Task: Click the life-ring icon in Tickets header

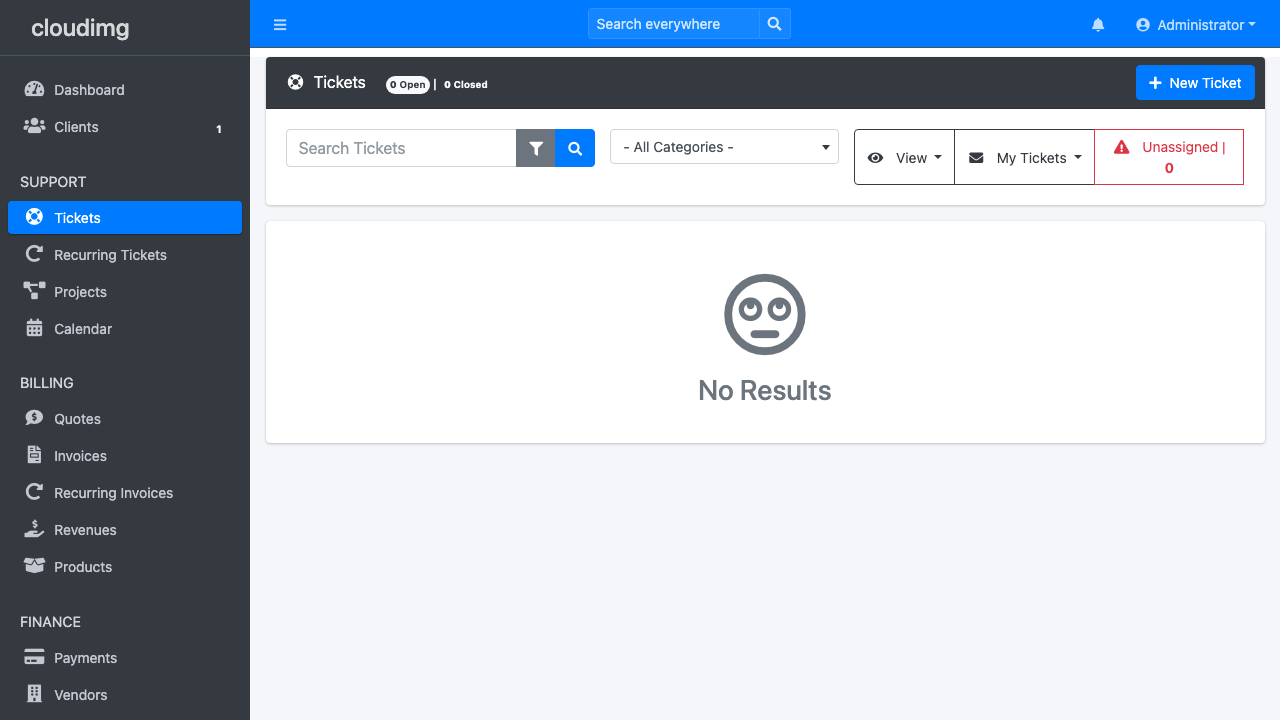Action: click(x=295, y=82)
